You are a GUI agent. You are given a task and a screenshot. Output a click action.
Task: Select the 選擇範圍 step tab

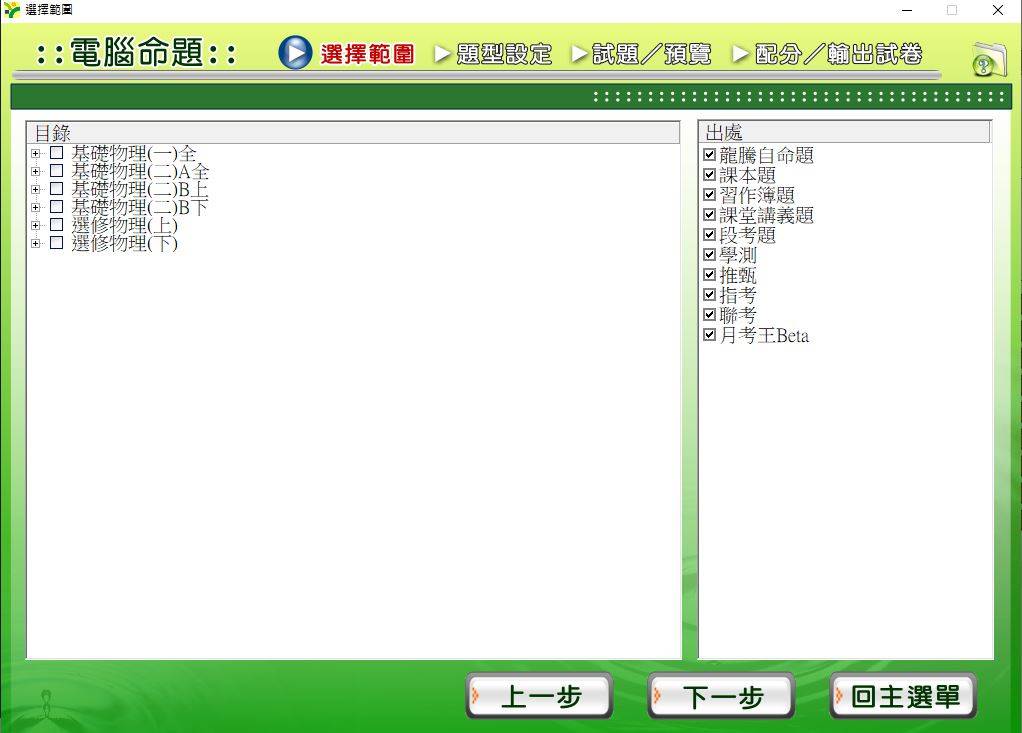pos(368,53)
